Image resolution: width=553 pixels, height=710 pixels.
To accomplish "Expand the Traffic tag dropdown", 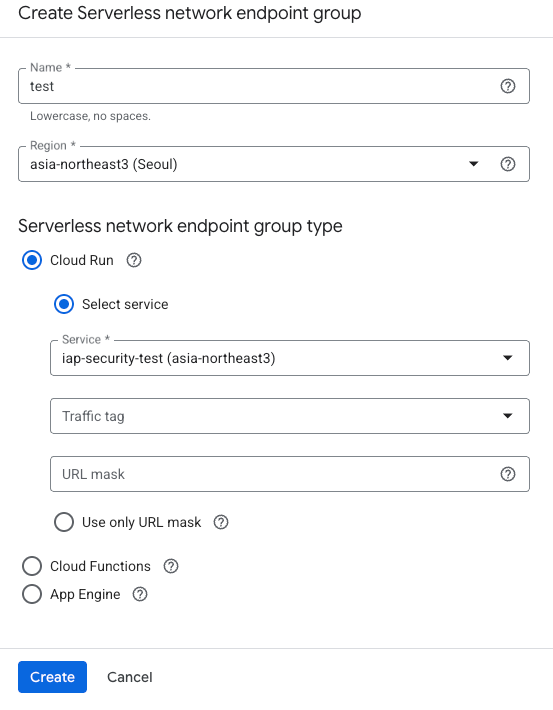I will (290, 416).
